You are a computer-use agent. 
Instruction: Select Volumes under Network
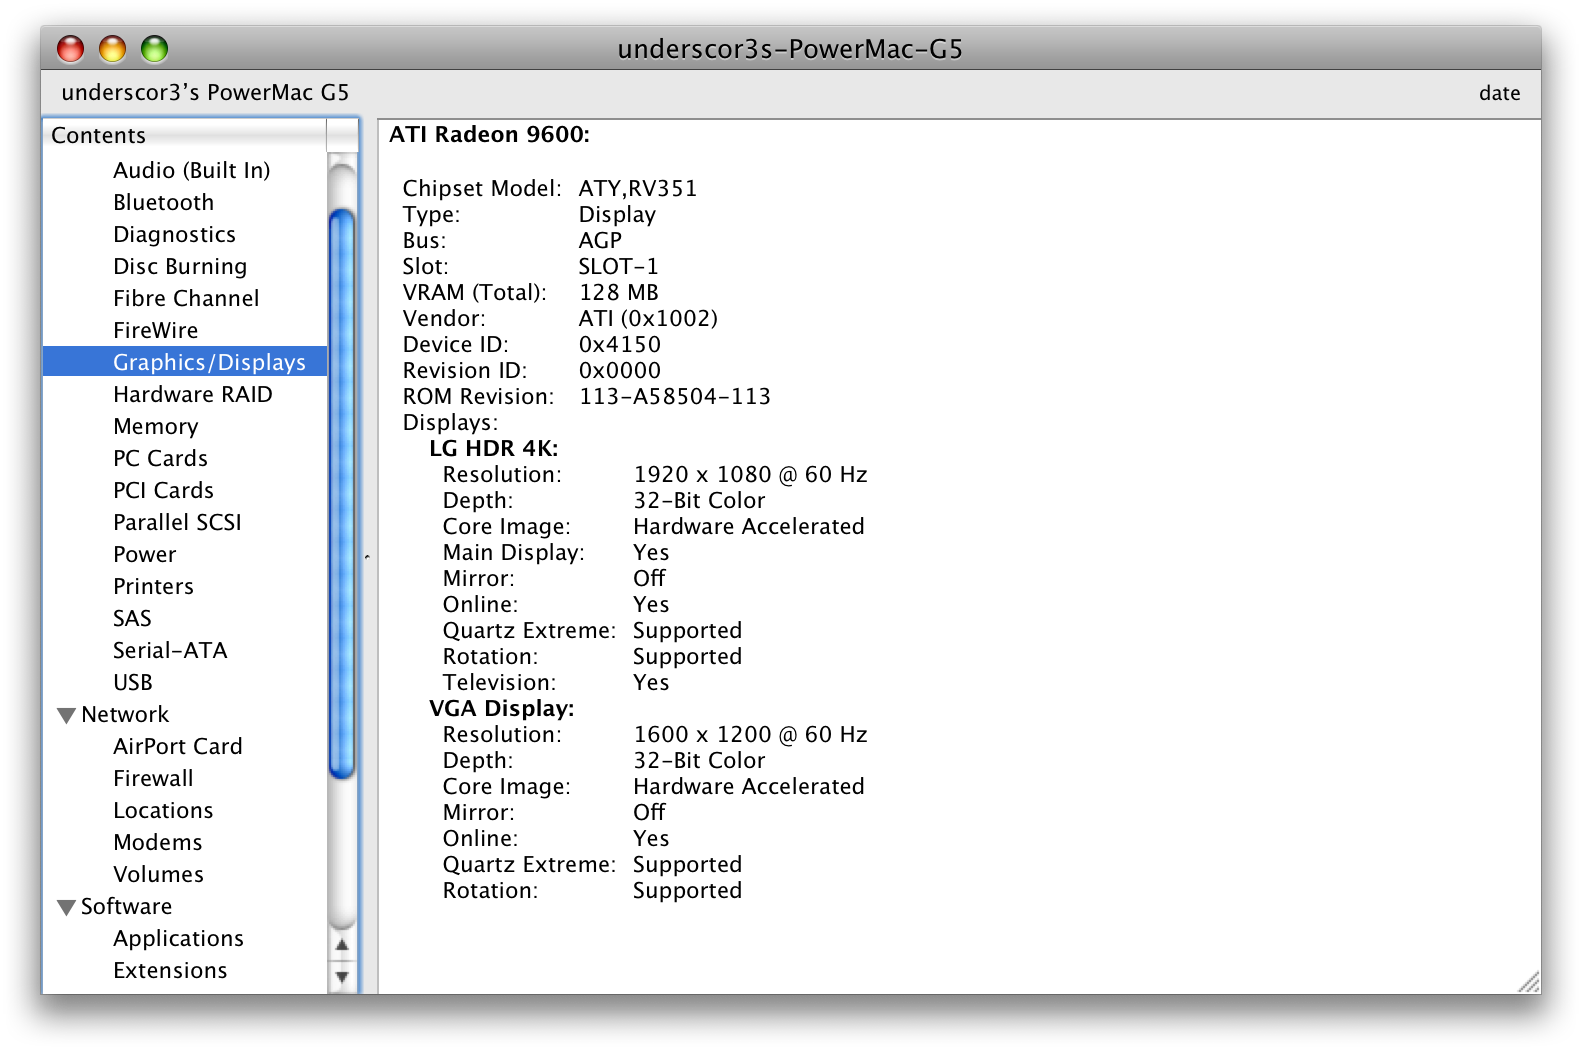(159, 874)
